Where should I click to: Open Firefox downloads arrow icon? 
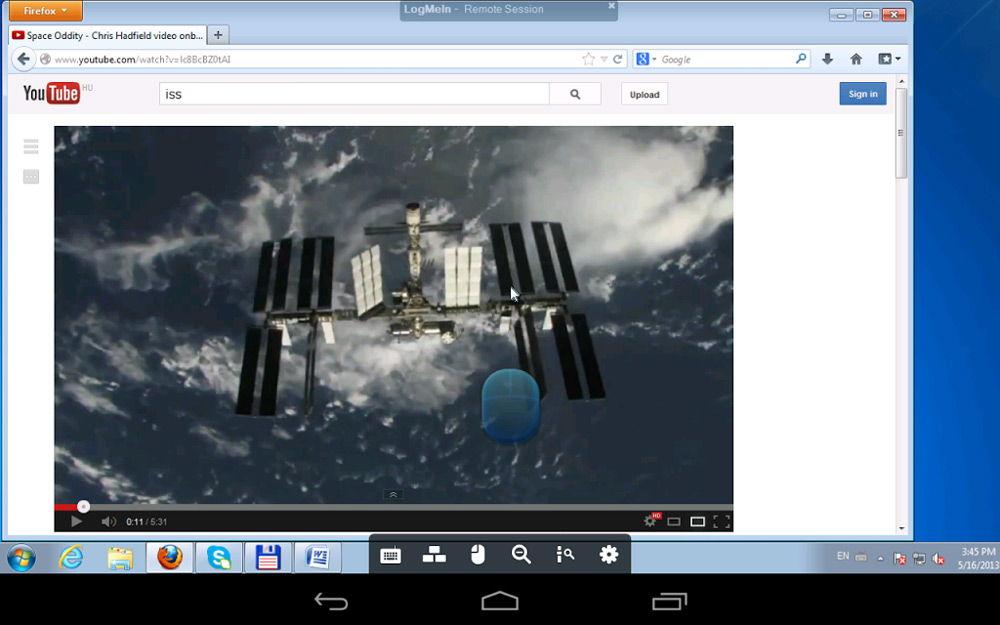[x=827, y=59]
